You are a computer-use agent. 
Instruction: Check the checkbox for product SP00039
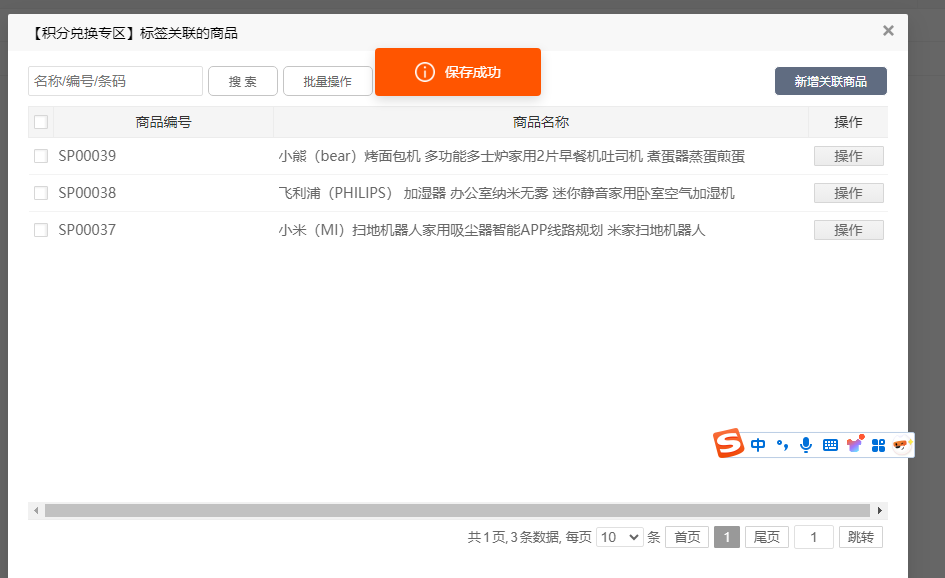(x=40, y=156)
